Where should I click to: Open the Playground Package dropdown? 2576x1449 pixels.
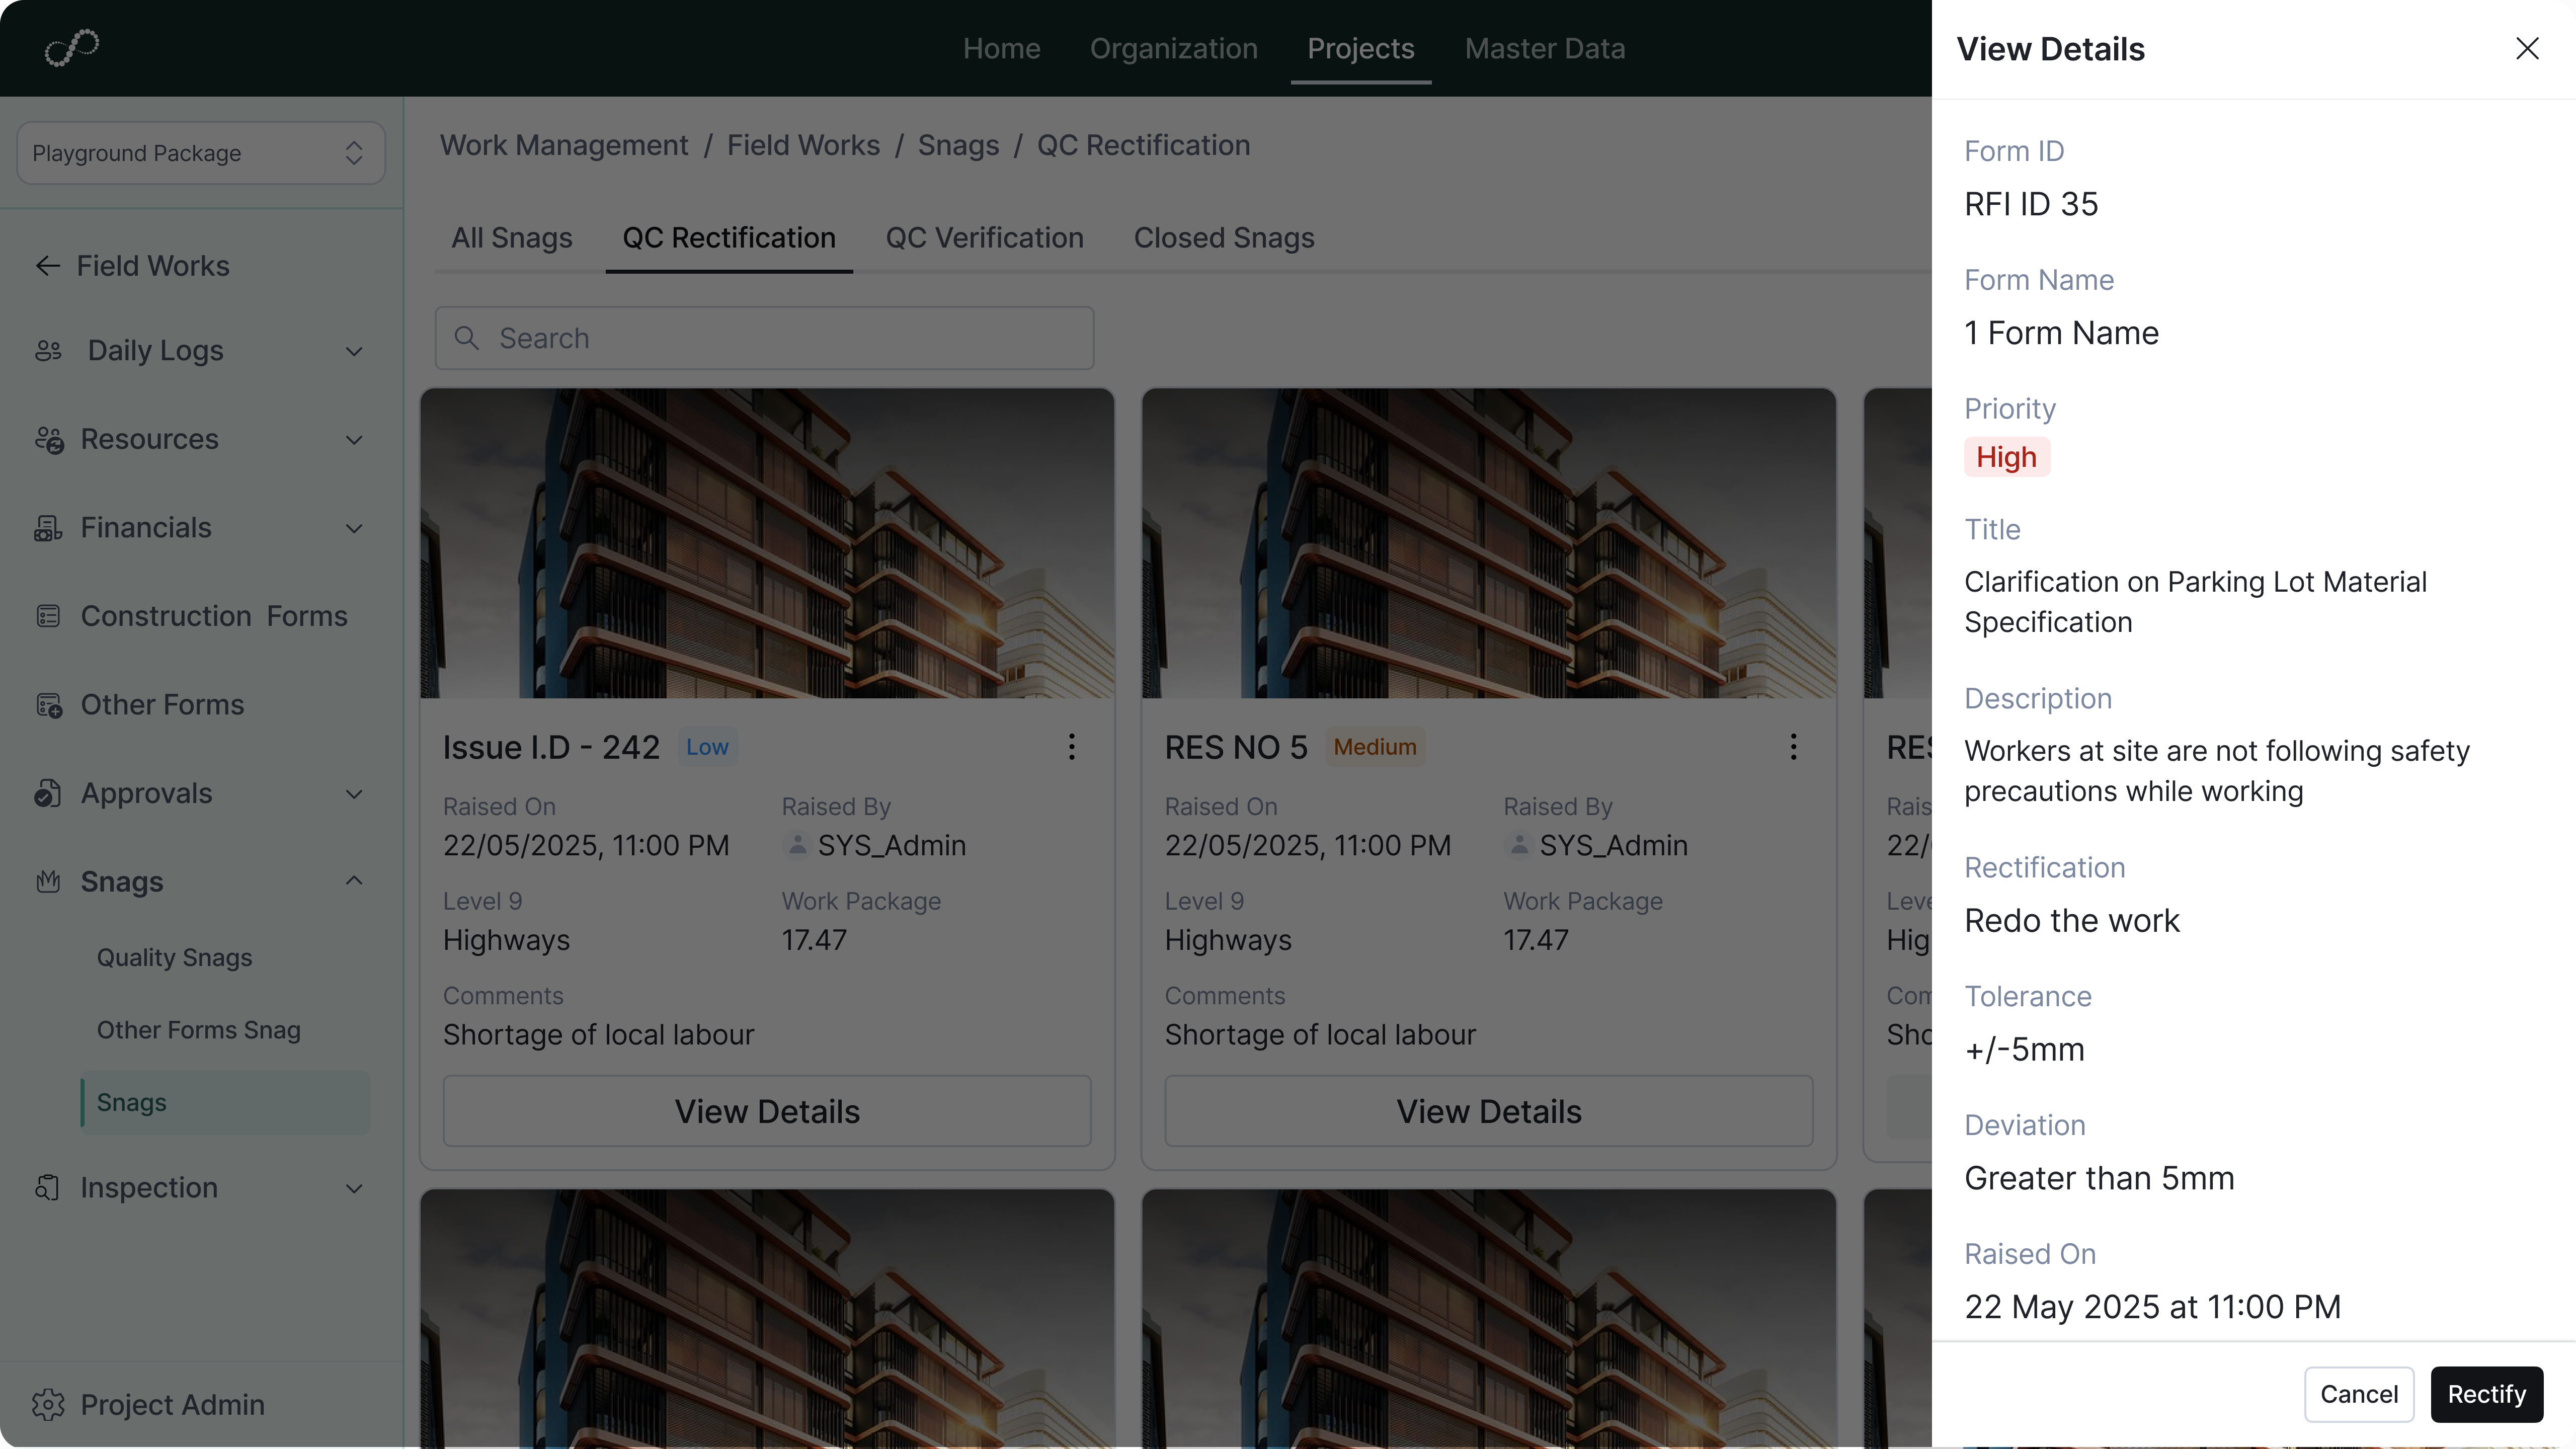coord(201,153)
